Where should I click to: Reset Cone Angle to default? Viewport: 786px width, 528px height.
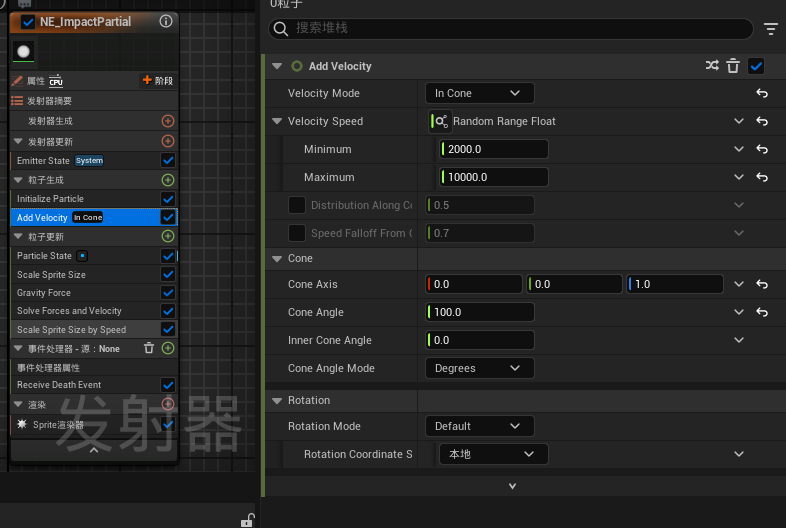pyautogui.click(x=762, y=312)
